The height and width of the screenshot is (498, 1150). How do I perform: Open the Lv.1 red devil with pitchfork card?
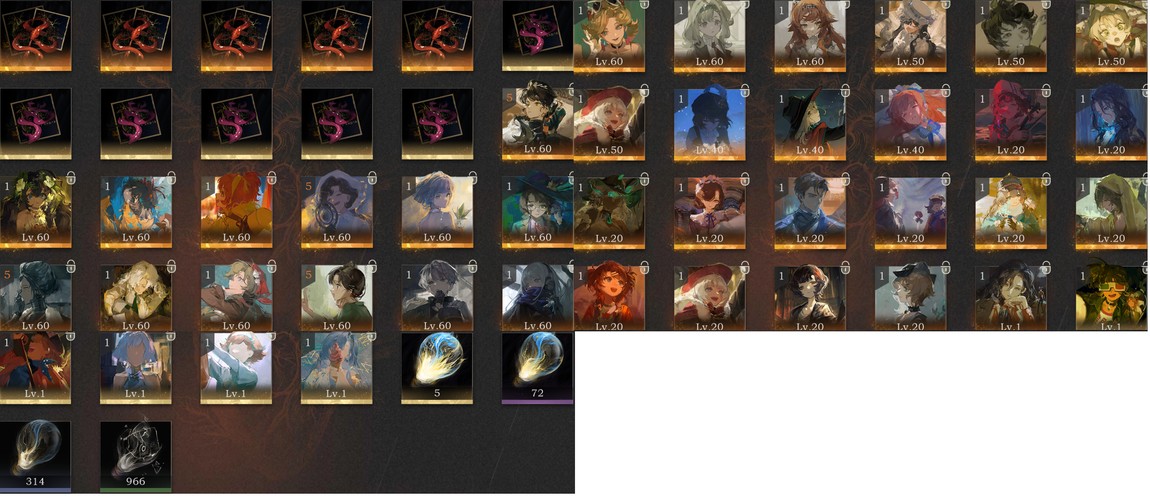[x=35, y=368]
